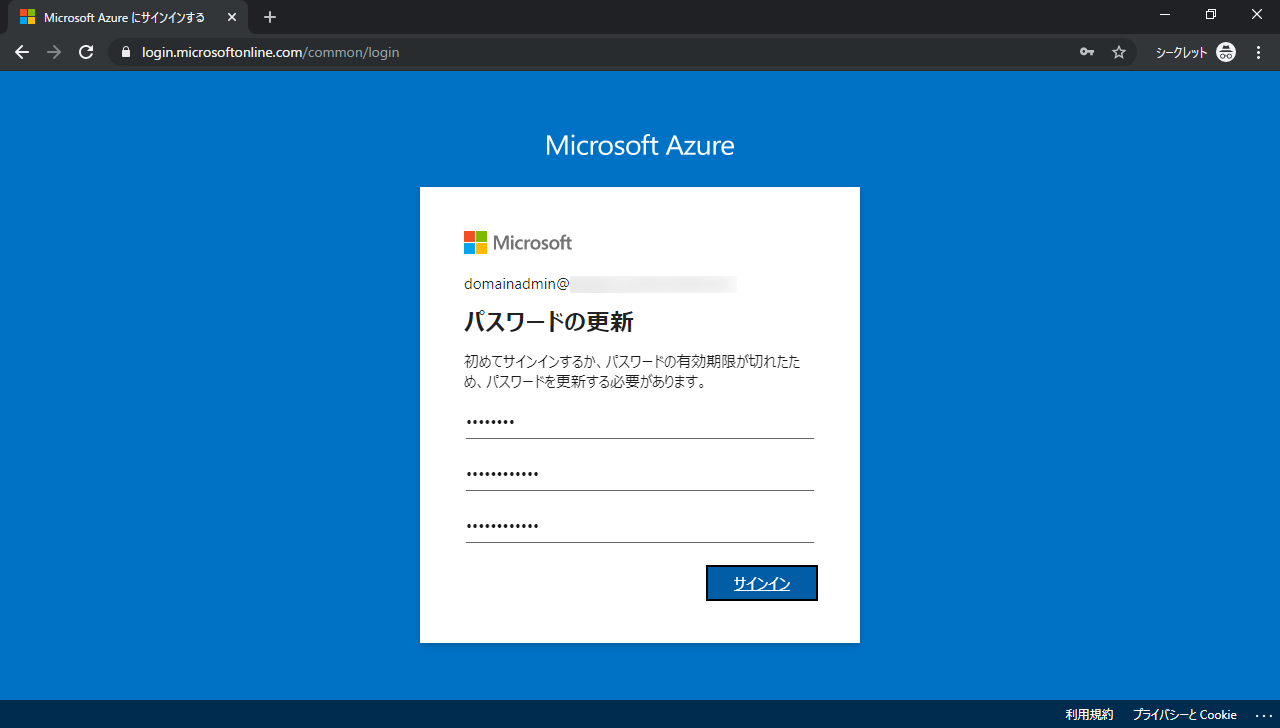Viewport: 1280px width, 728px height.
Task: Click the confirm password field
Action: (x=640, y=526)
